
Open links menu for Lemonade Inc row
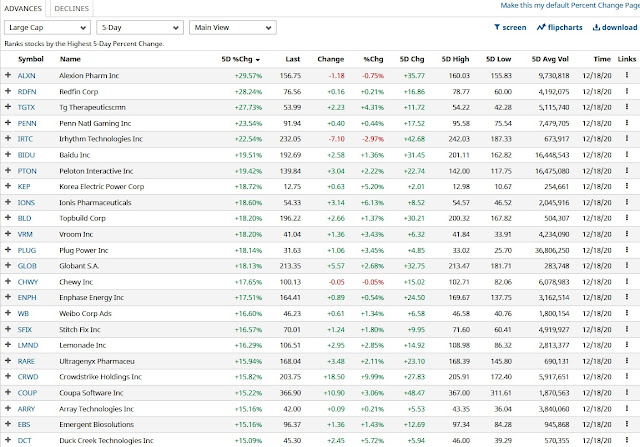point(627,345)
